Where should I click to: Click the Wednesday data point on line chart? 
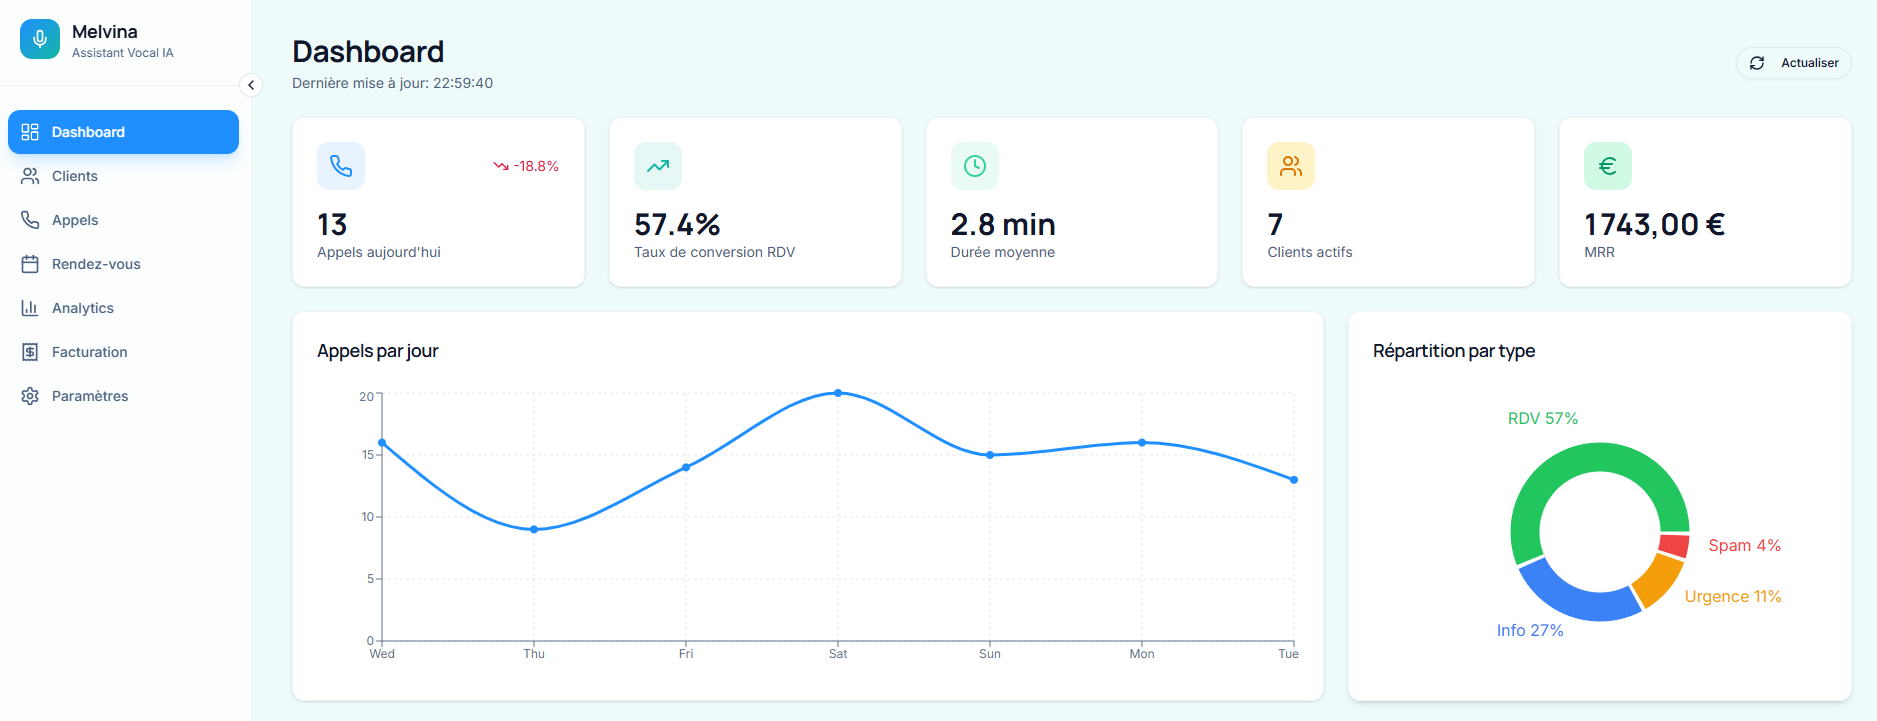click(382, 443)
